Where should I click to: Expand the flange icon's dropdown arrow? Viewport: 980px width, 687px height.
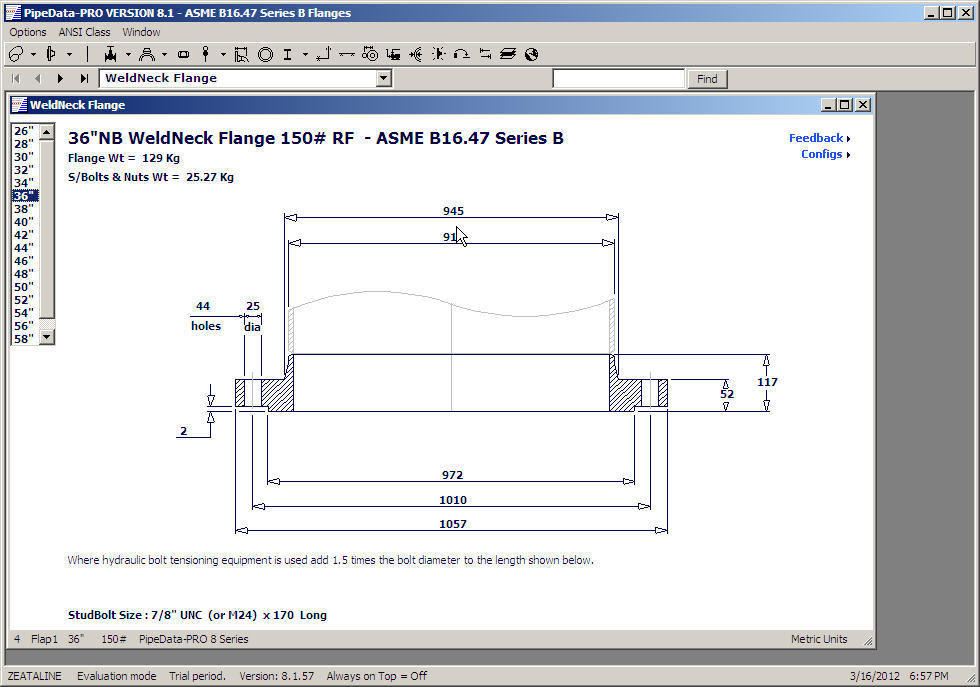click(69, 54)
